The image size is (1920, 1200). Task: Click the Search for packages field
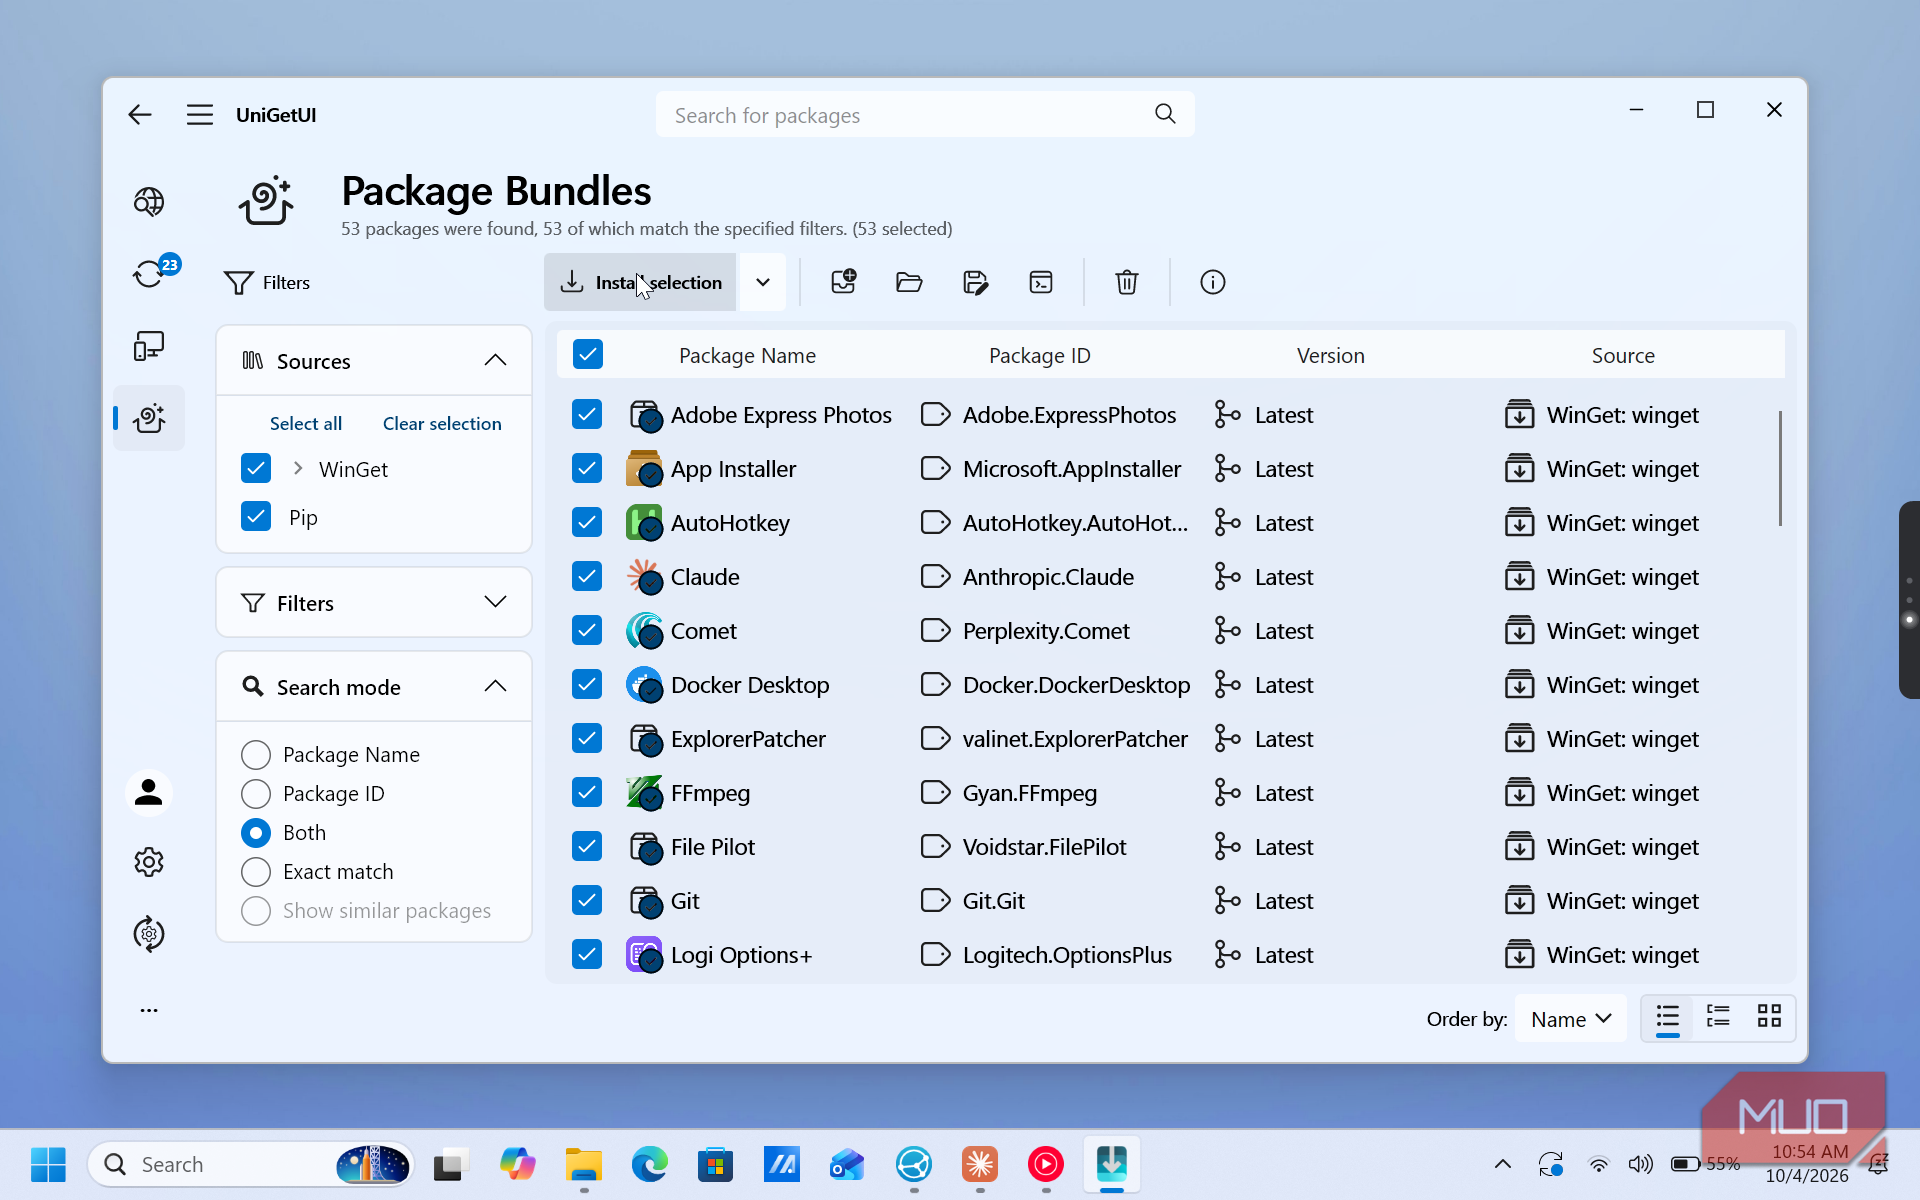[x=925, y=115]
